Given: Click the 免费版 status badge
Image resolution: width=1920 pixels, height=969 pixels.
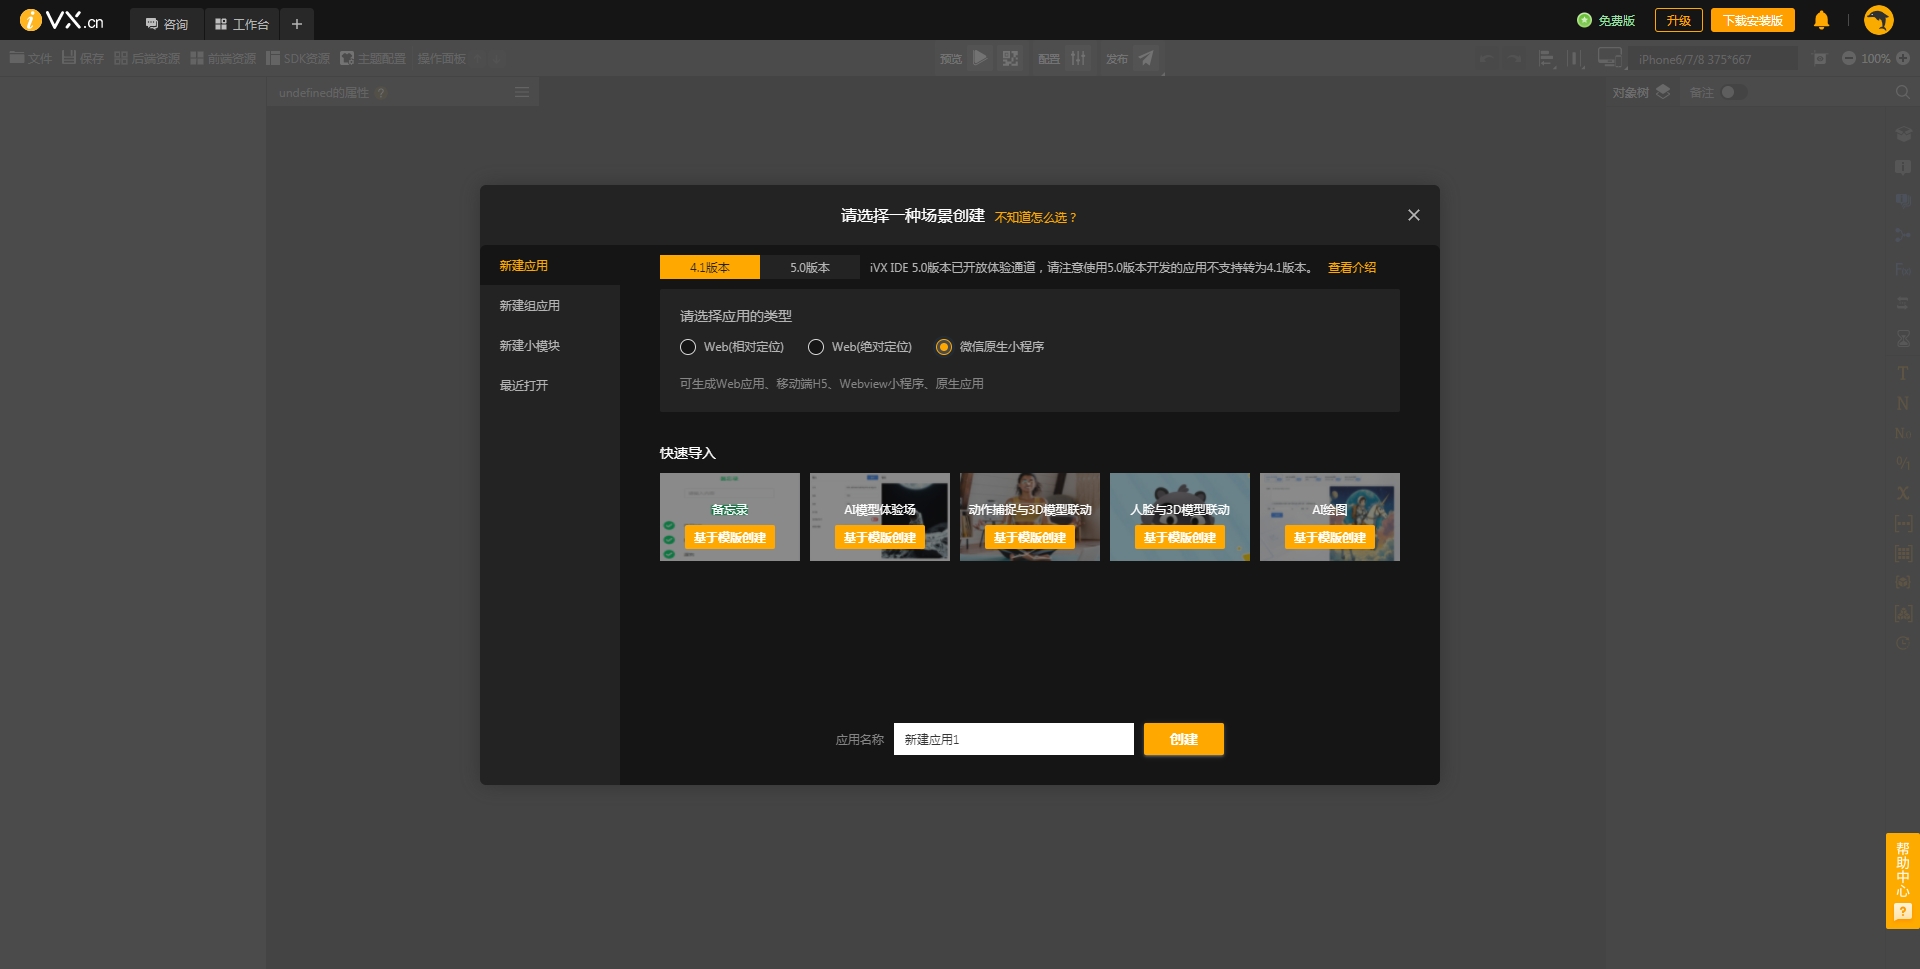Looking at the screenshot, I should (1606, 20).
